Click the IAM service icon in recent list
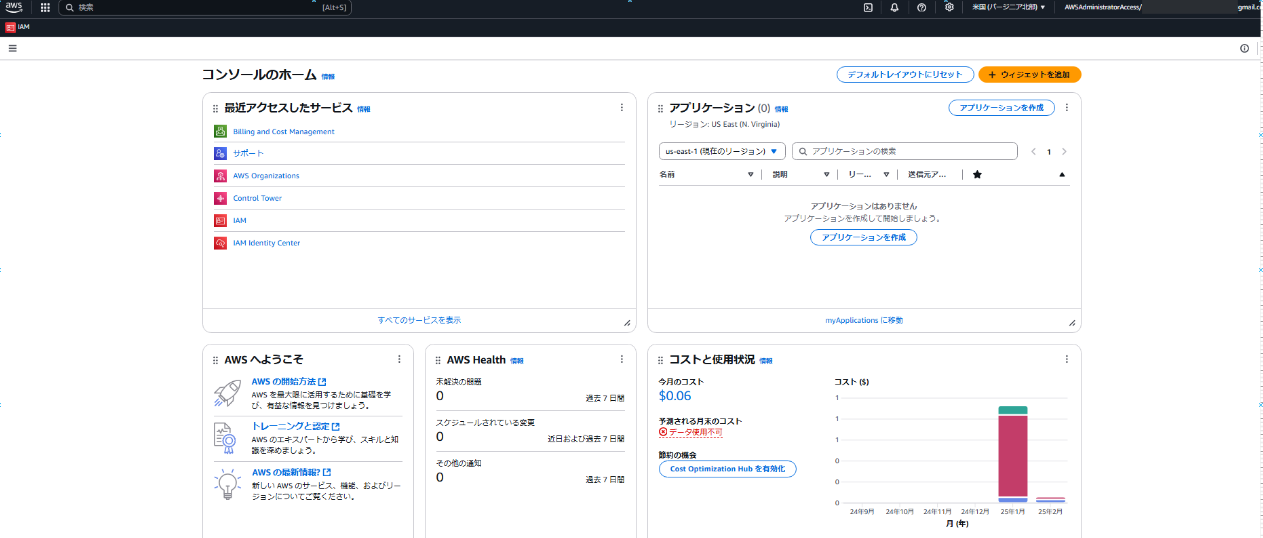 click(220, 220)
